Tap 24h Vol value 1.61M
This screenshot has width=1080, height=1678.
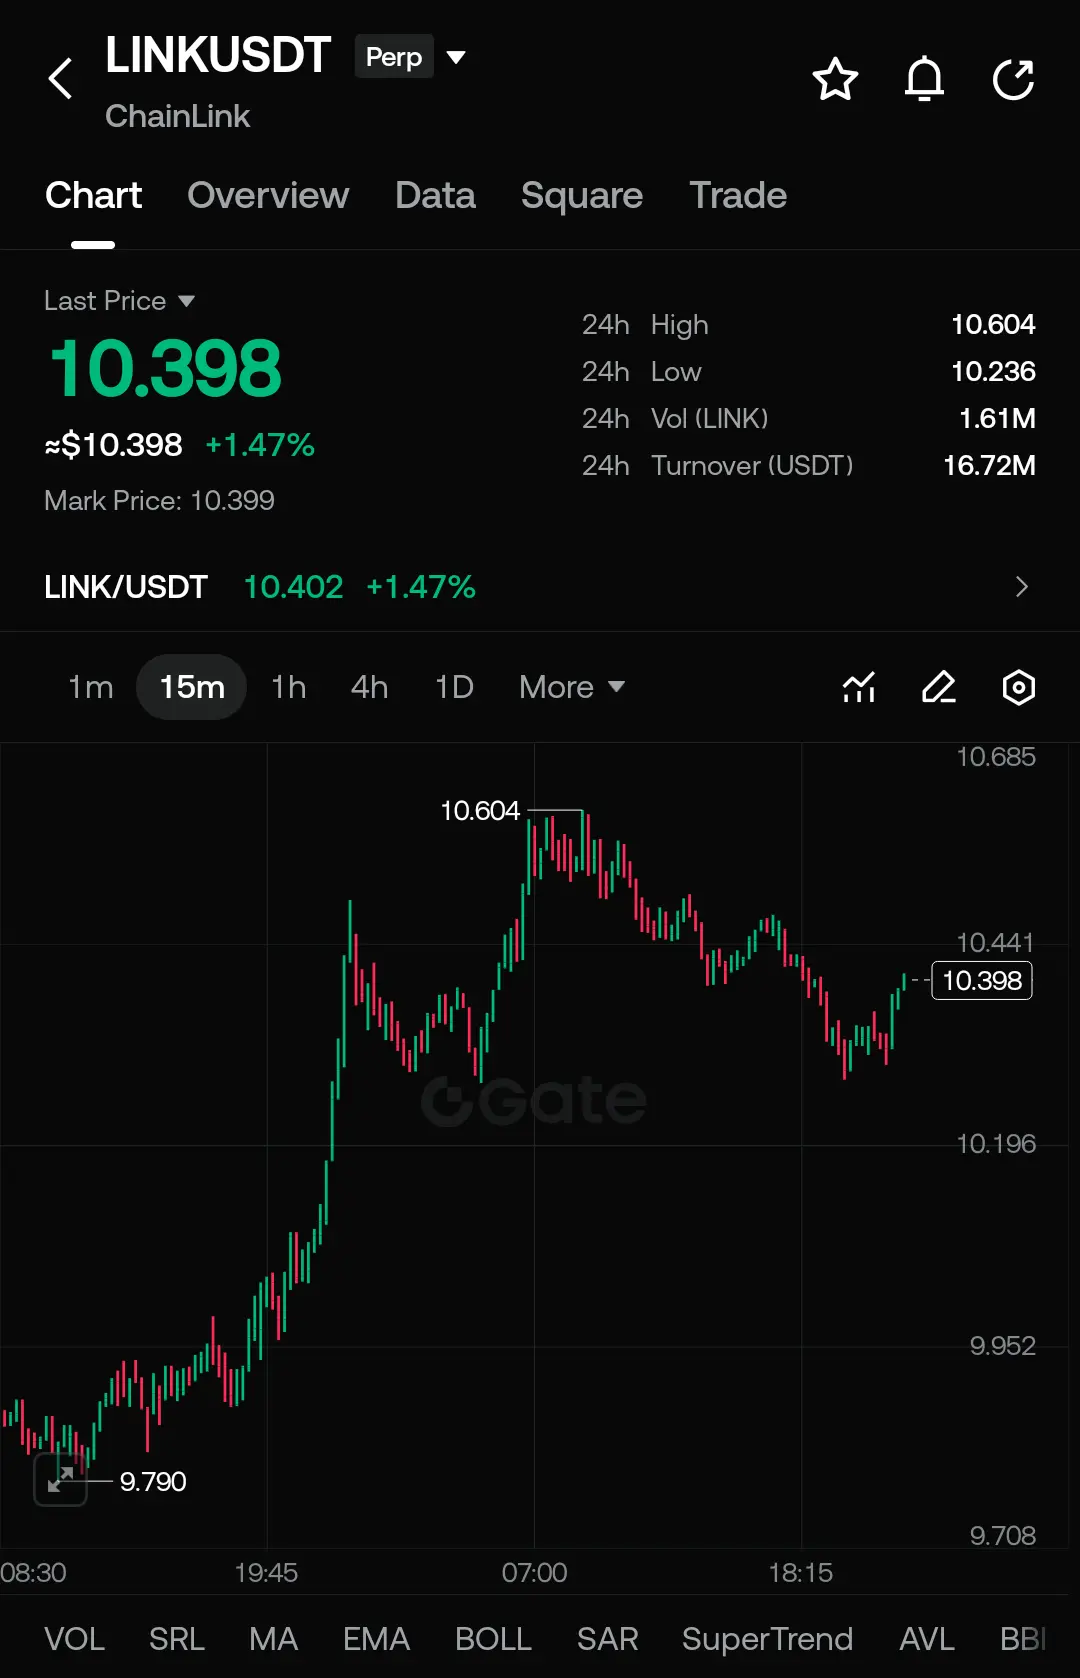point(997,418)
